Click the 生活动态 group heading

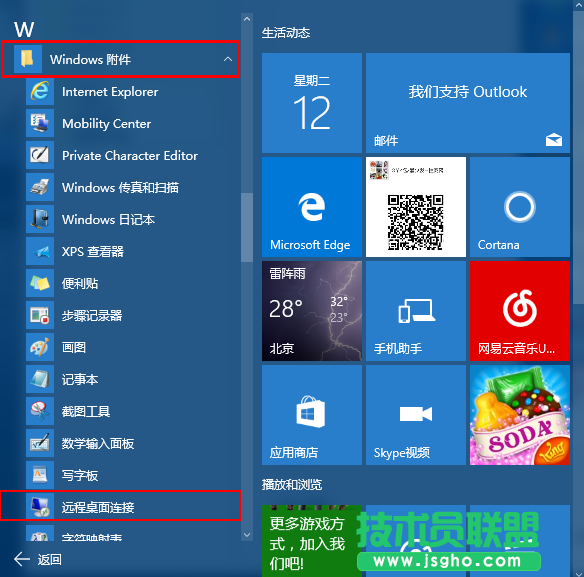point(286,33)
